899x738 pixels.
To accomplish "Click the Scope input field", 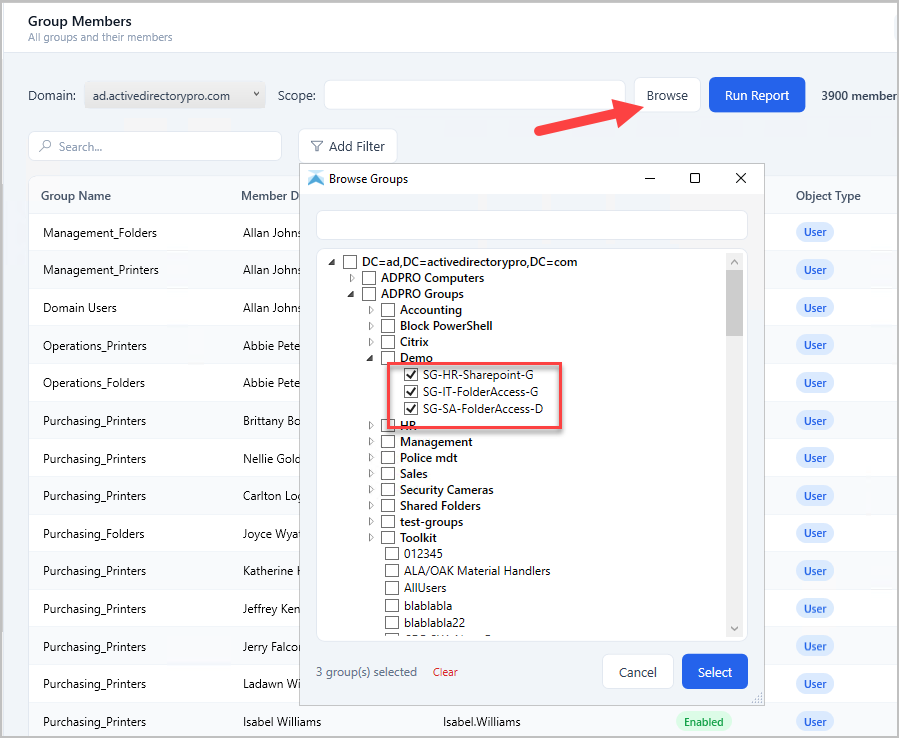I will tap(474, 95).
